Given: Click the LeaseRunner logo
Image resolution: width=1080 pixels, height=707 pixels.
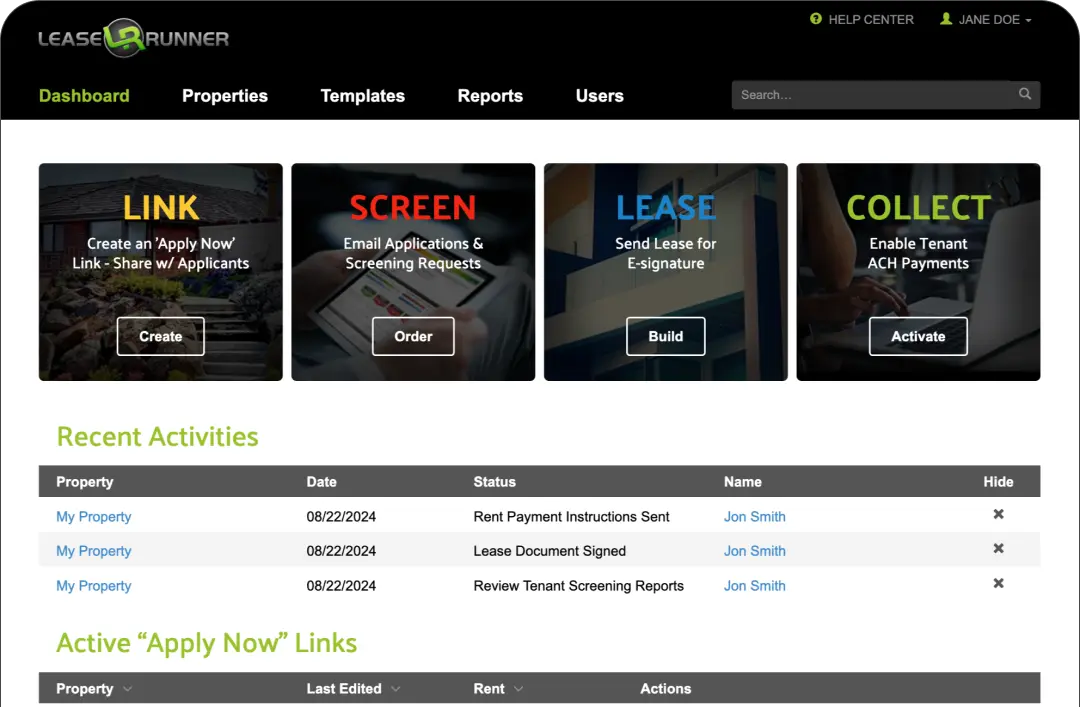Looking at the screenshot, I should [134, 39].
